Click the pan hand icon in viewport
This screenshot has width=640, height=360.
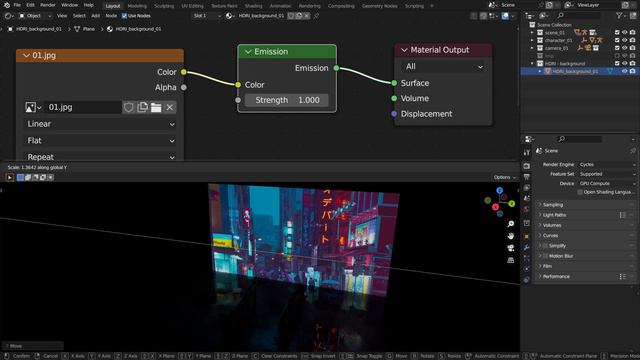(511, 236)
